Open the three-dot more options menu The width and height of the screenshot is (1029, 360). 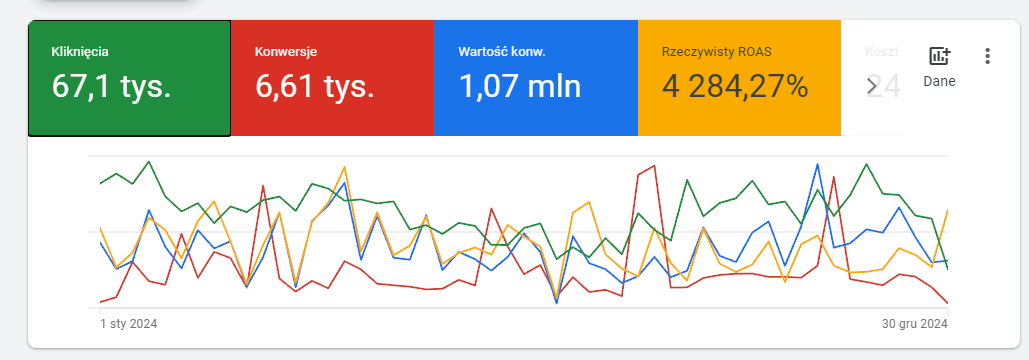tap(987, 56)
